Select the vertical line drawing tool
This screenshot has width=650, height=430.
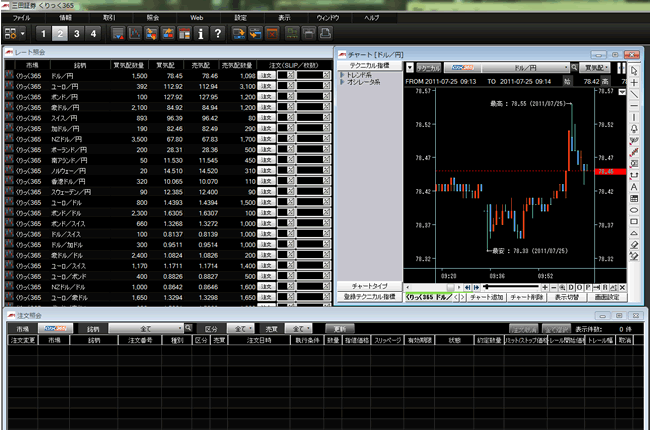click(634, 117)
